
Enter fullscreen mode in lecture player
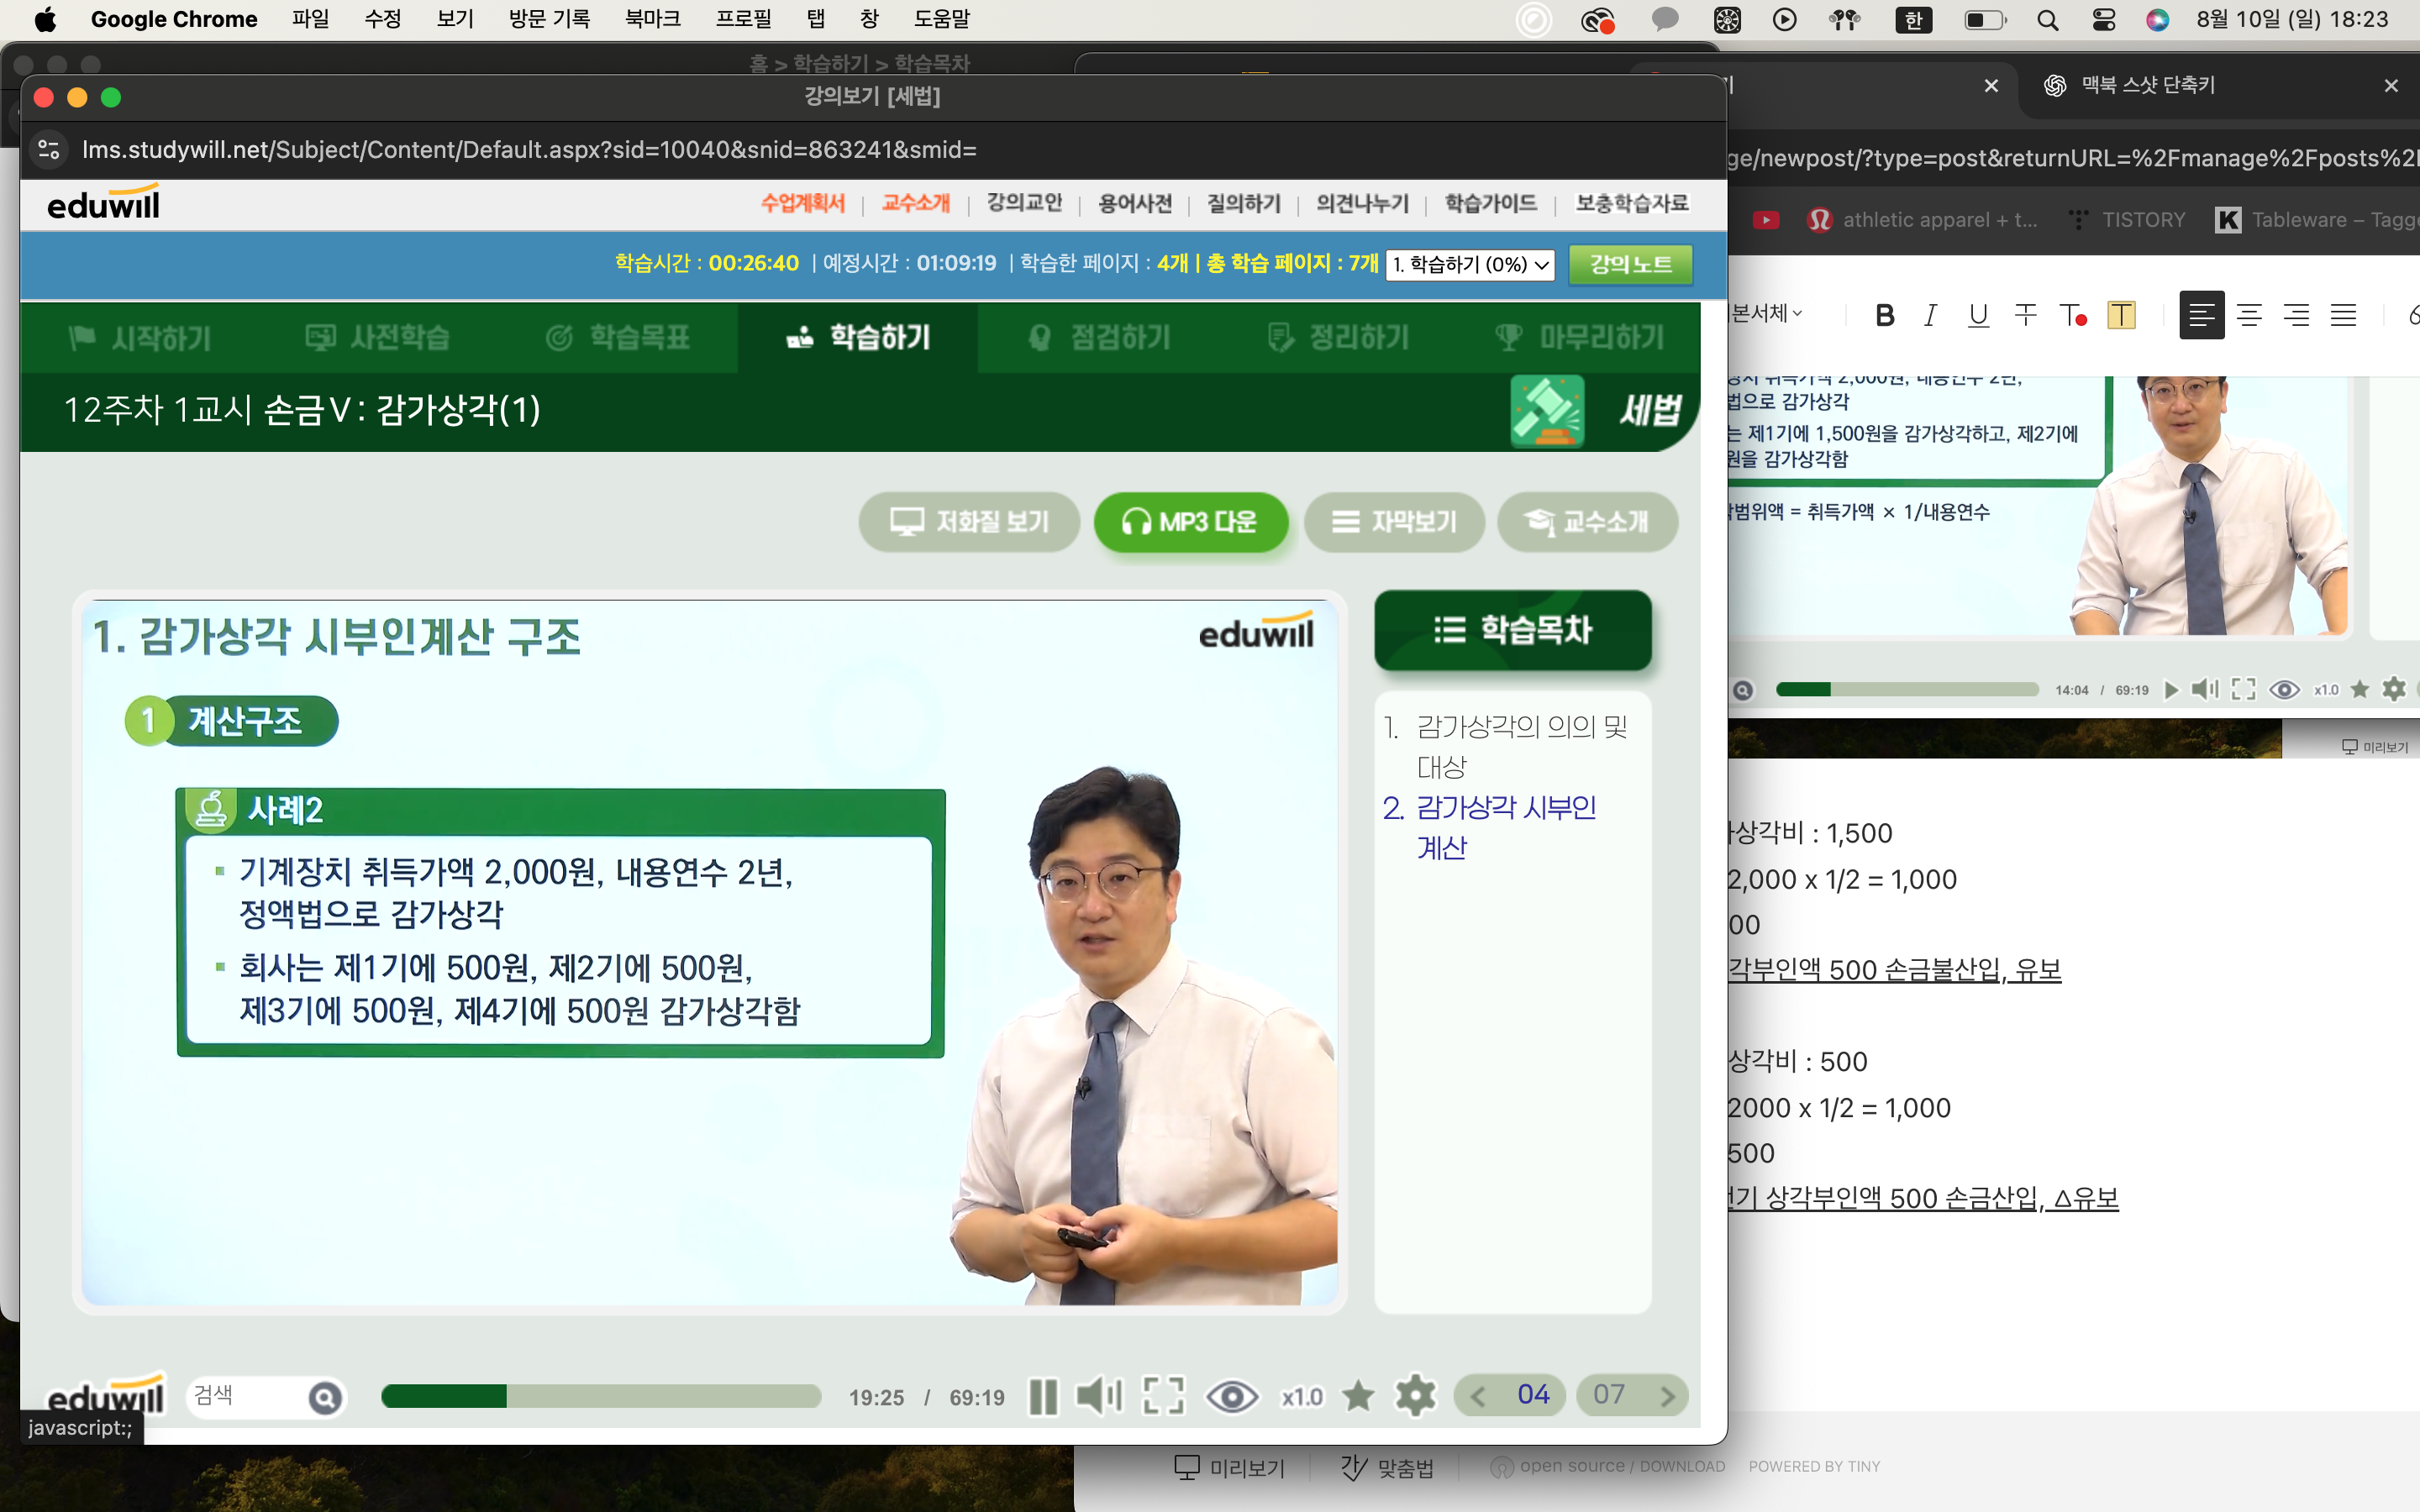[x=1163, y=1396]
